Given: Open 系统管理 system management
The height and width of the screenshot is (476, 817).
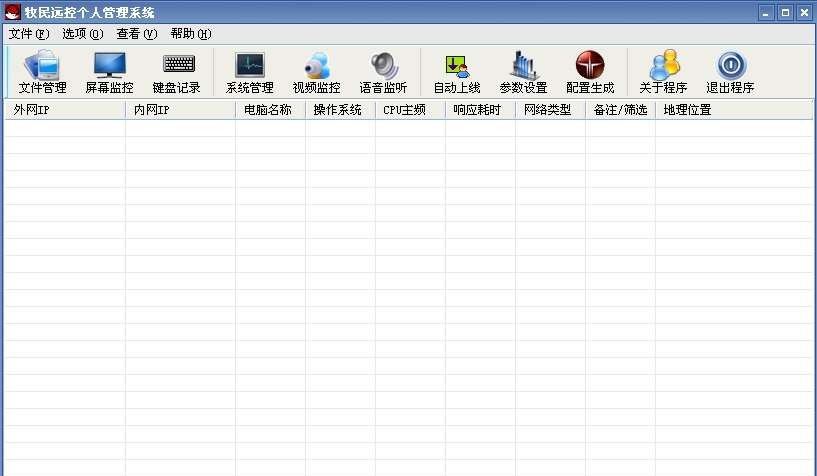Looking at the screenshot, I should 250,72.
